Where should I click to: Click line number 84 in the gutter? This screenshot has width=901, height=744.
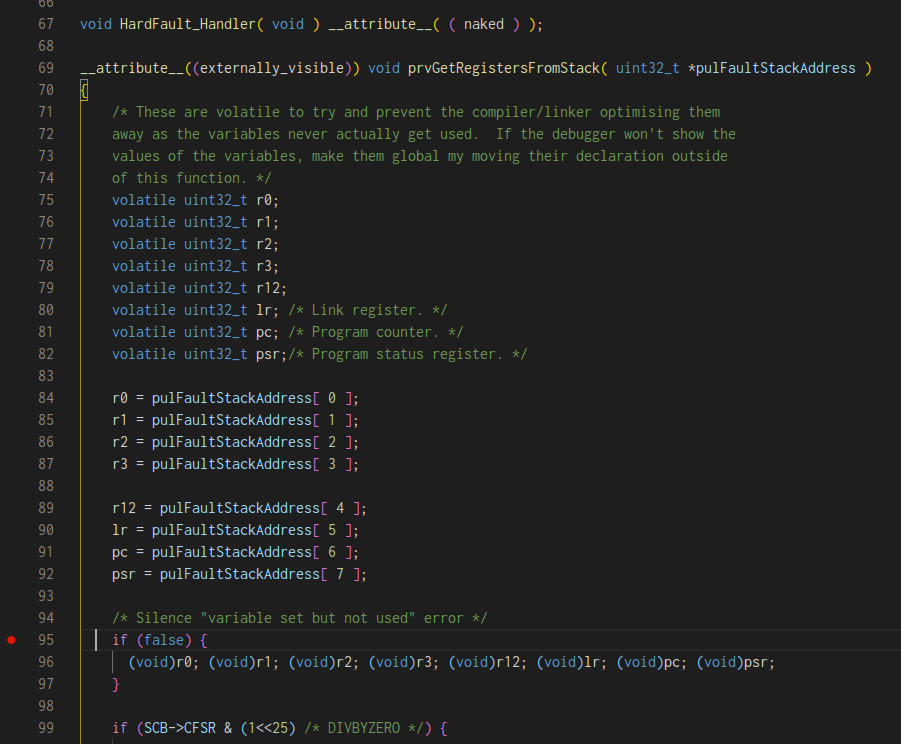click(46, 398)
